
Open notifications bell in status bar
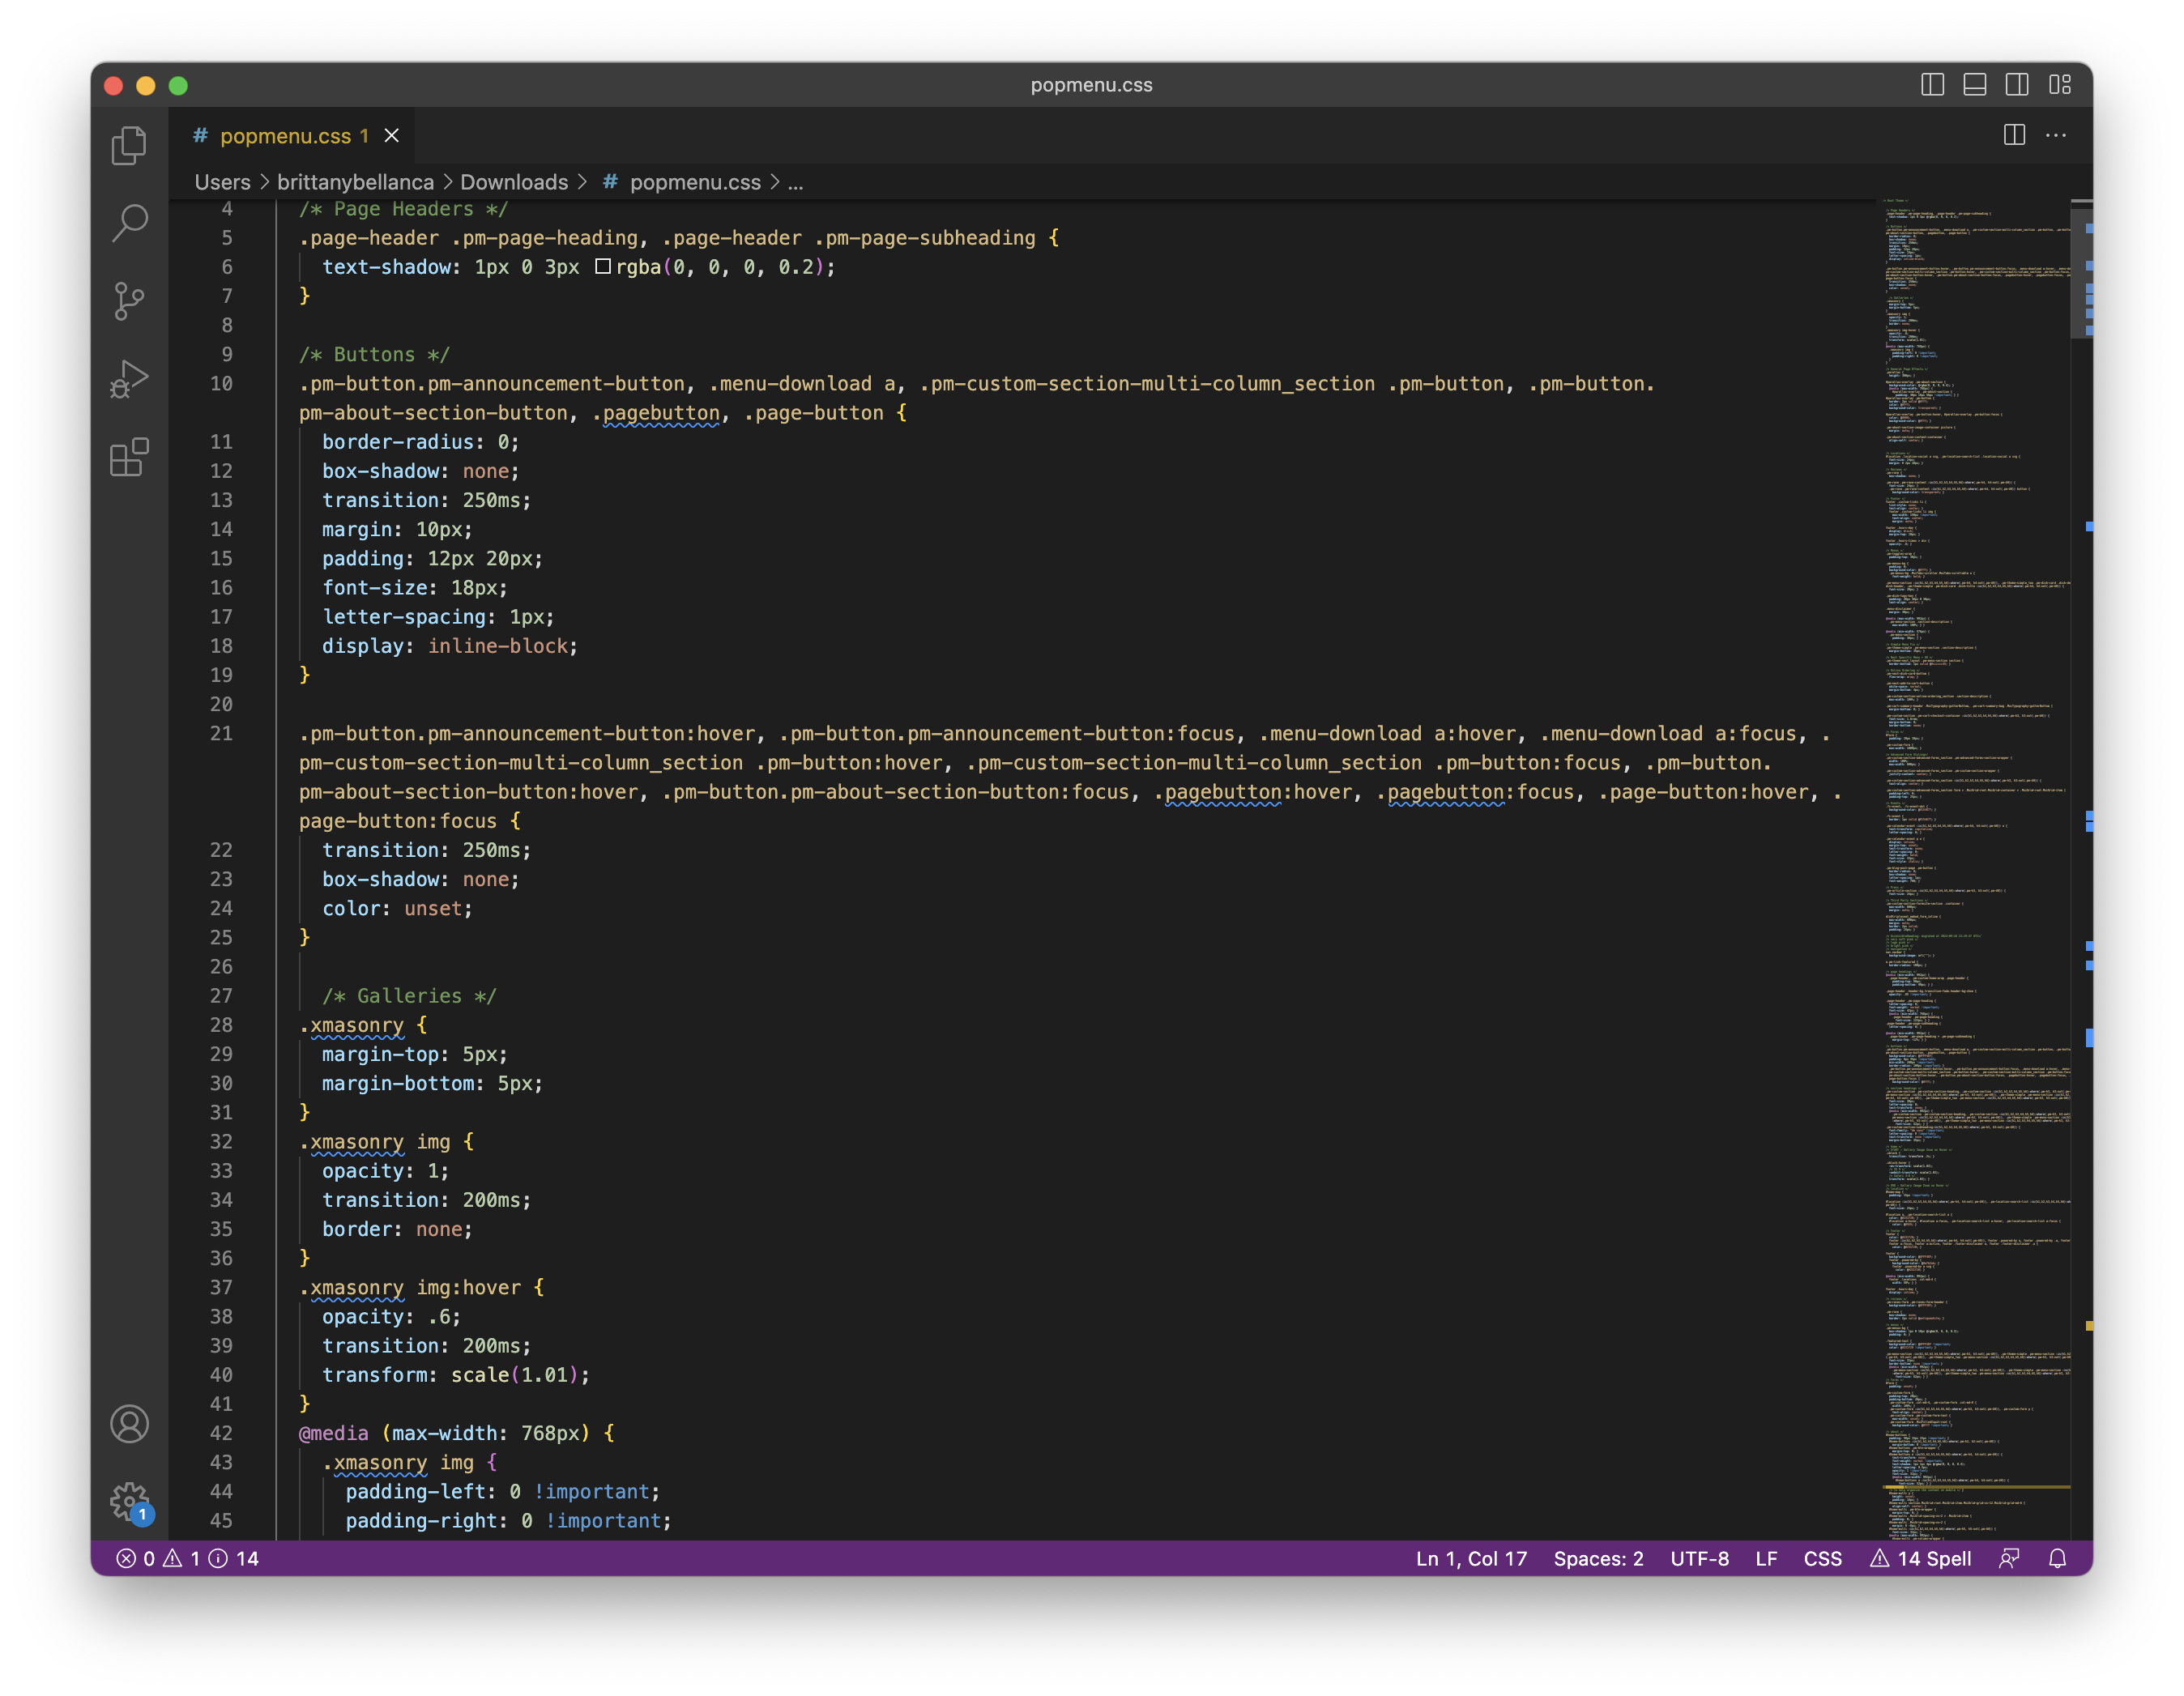click(2057, 1558)
